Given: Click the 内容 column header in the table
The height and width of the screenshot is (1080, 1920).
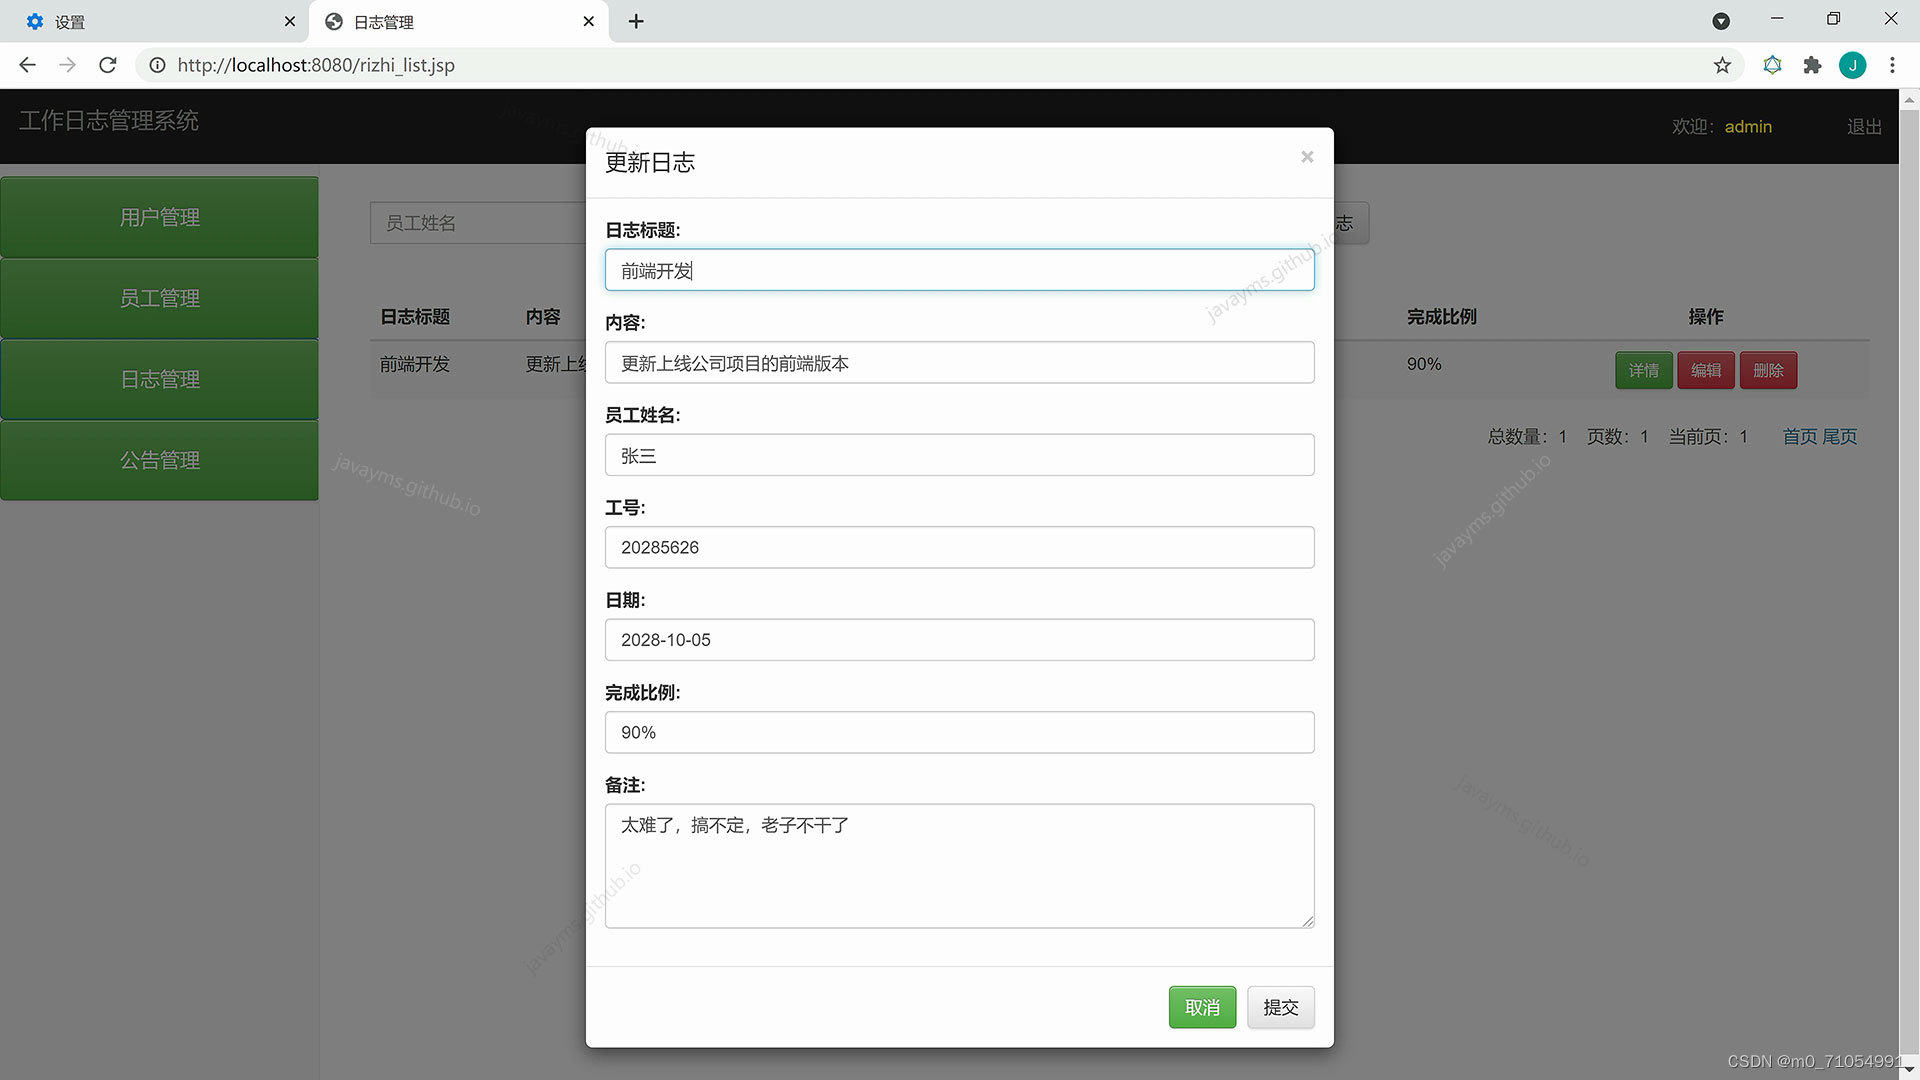Looking at the screenshot, I should [x=543, y=317].
